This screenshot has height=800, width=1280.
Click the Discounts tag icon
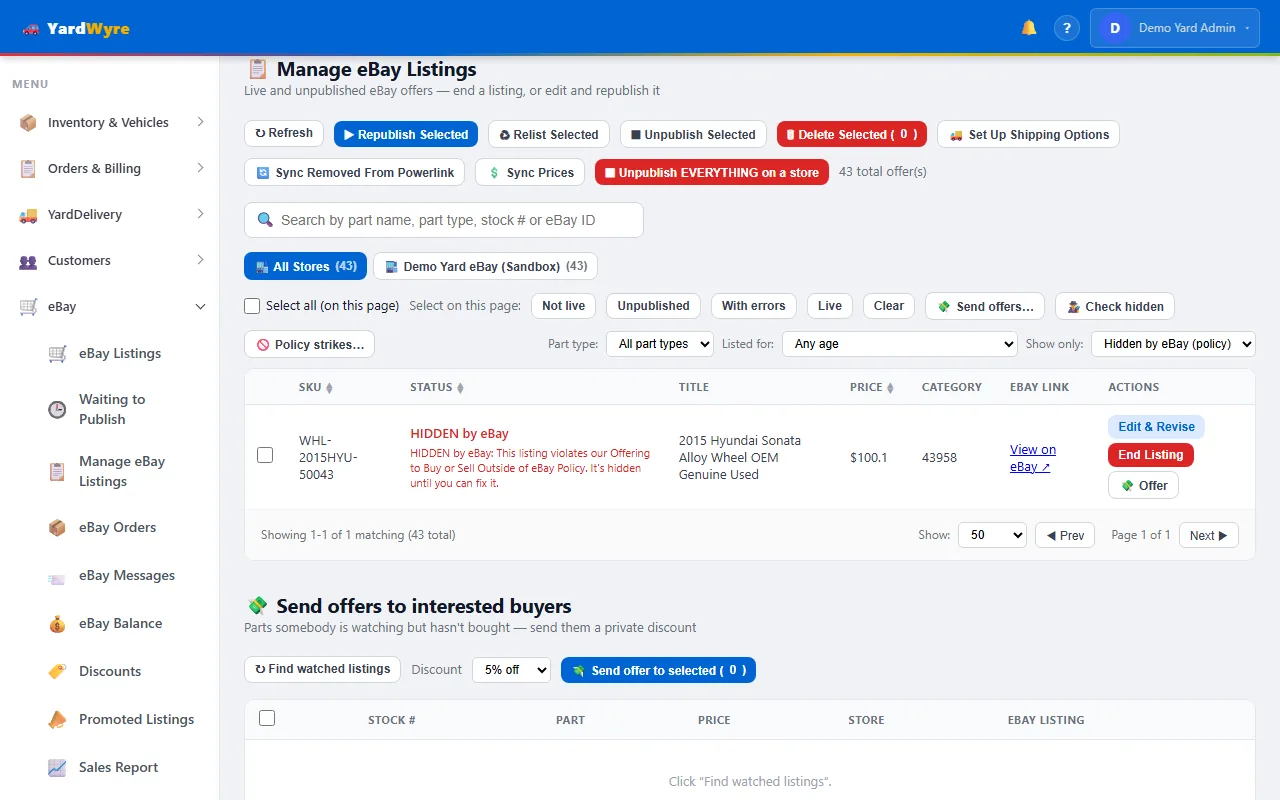(58, 671)
